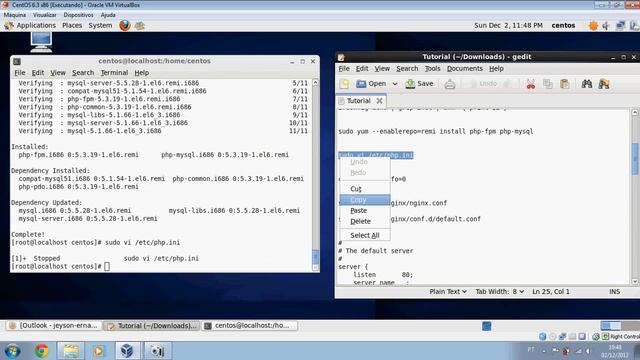640x360 pixels.
Task: Open VirtualBox Máquina menu
Action: tap(15, 15)
